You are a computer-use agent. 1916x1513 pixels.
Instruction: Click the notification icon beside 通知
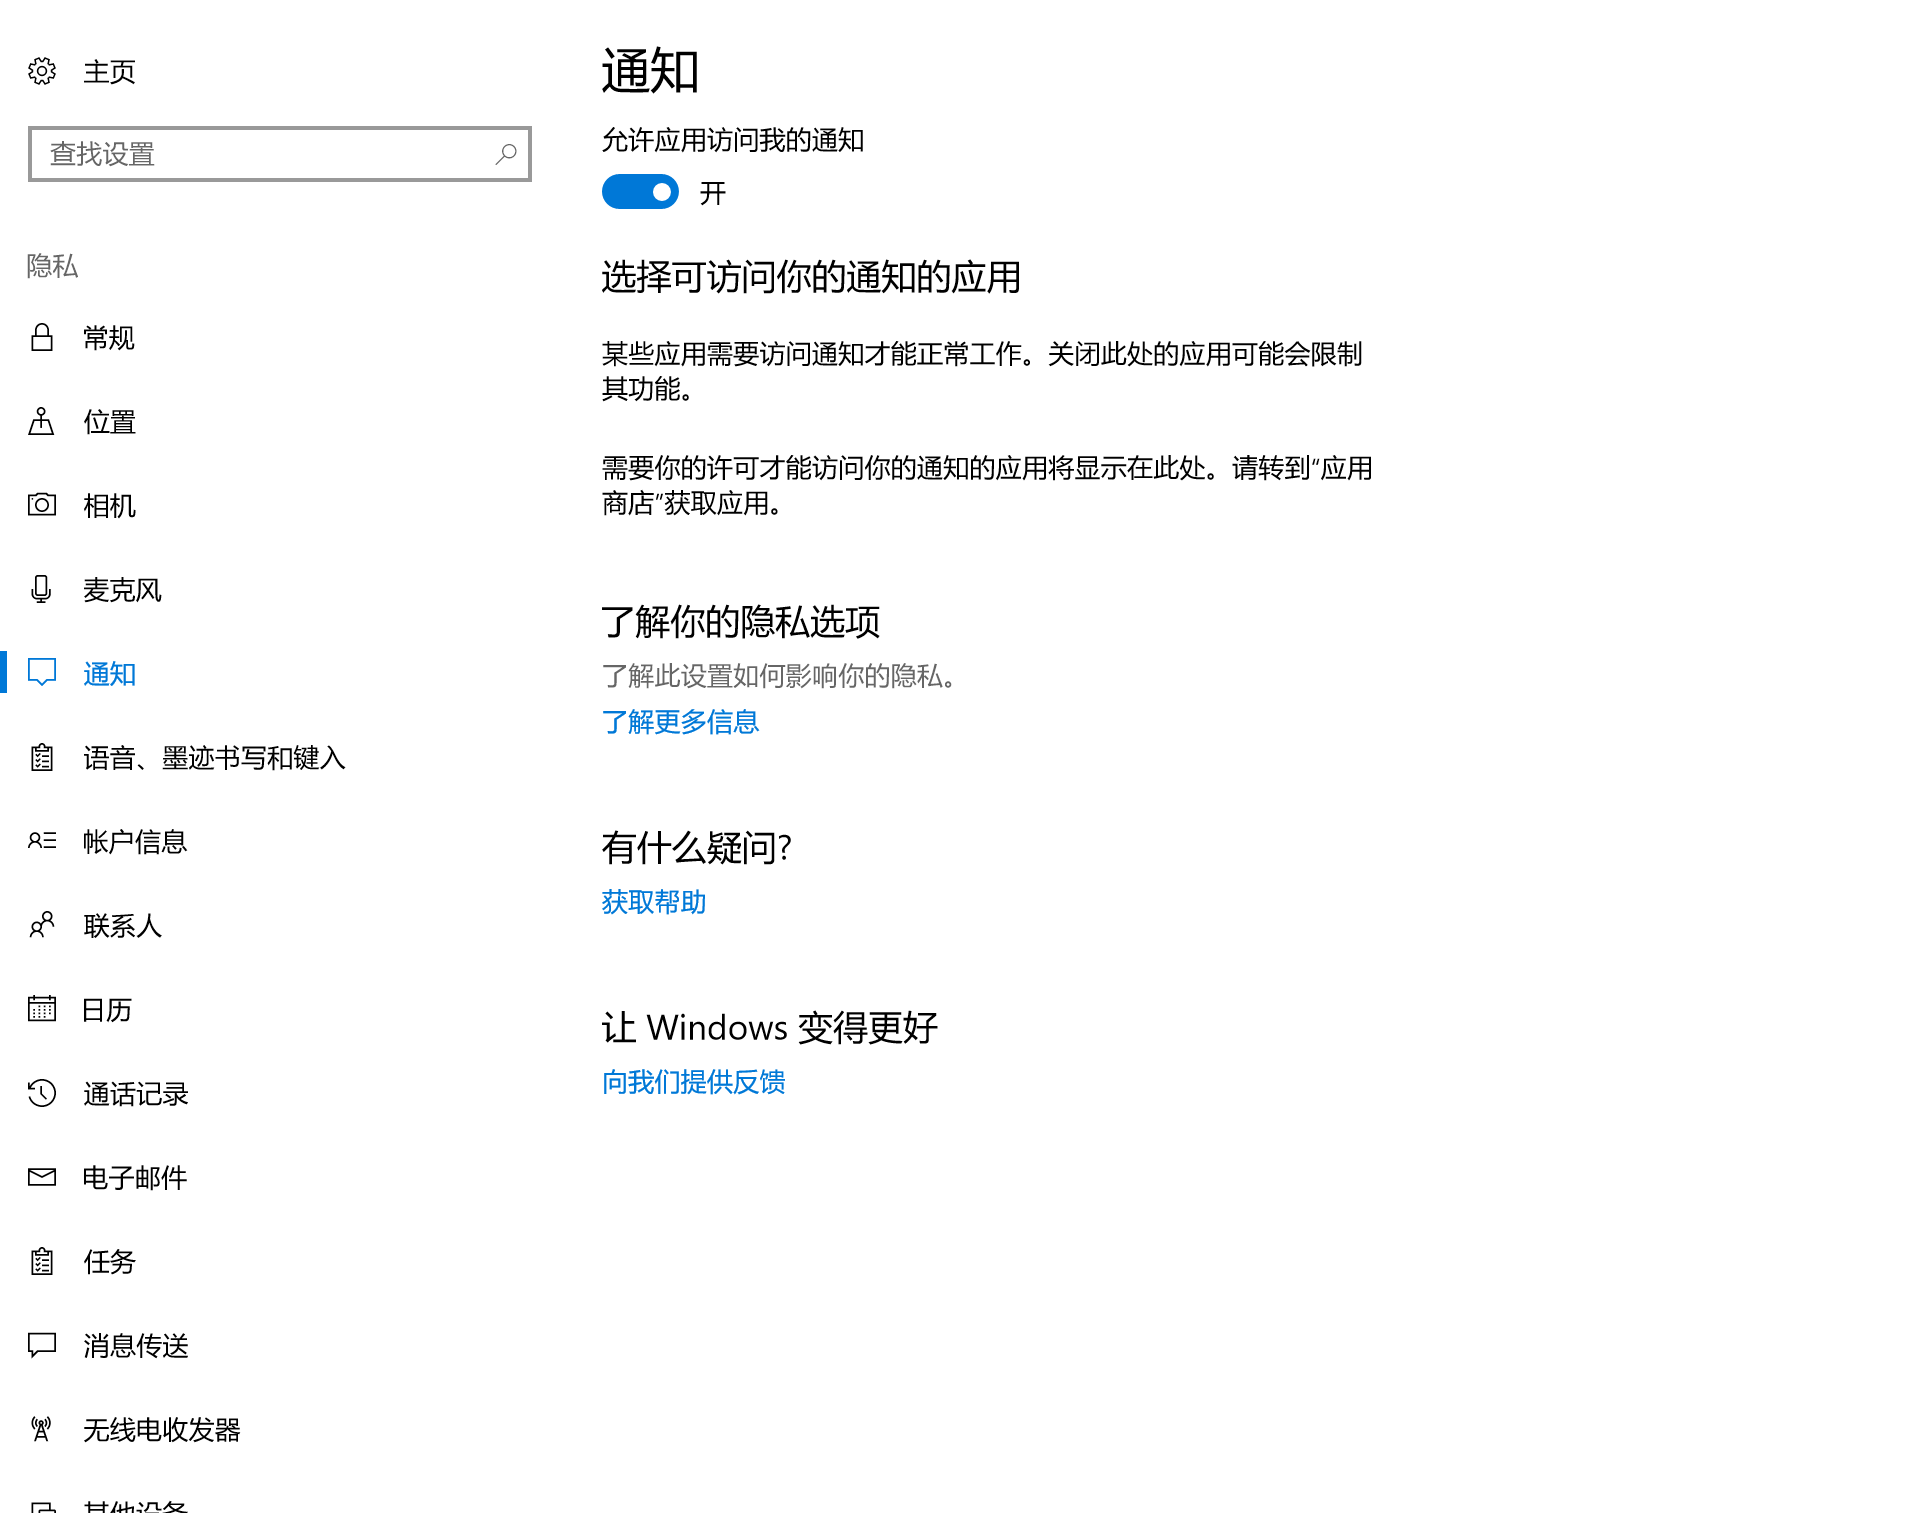pyautogui.click(x=42, y=672)
